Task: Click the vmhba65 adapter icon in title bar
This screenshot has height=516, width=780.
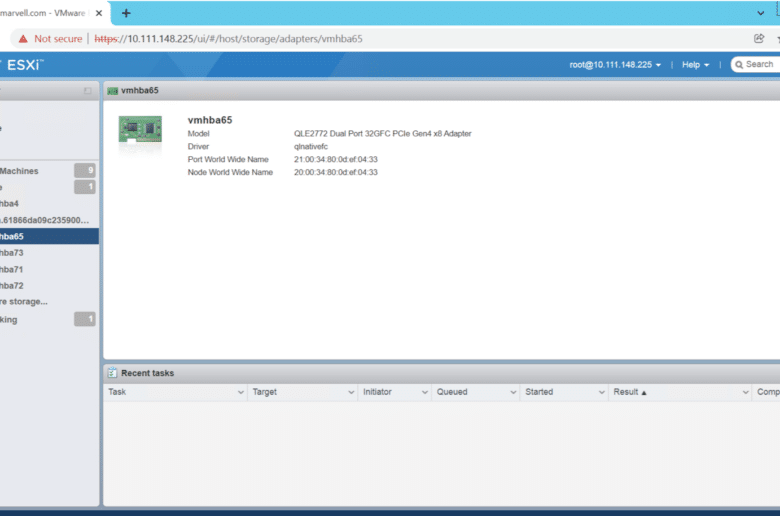Action: click(x=112, y=91)
